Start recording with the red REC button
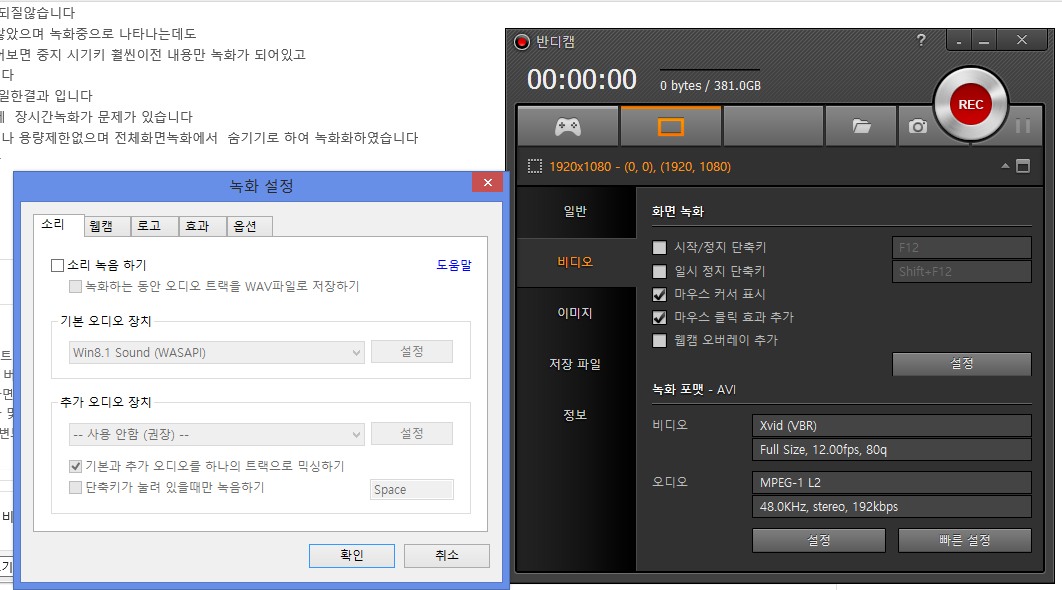The image size is (1062, 590). (x=971, y=104)
